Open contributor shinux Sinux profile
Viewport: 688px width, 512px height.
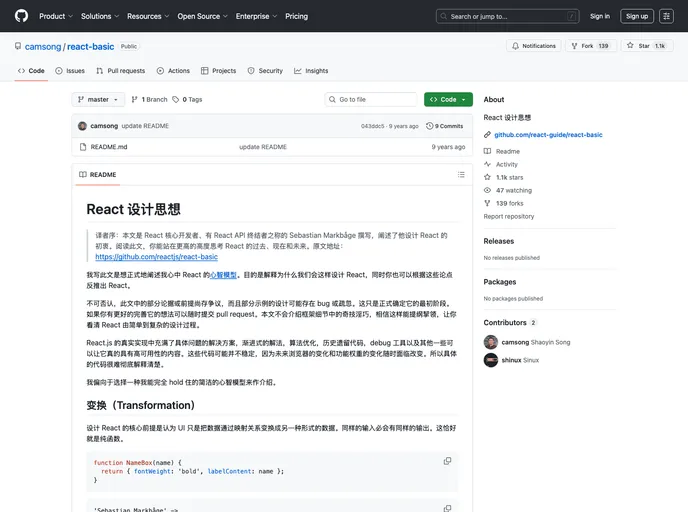click(520, 360)
